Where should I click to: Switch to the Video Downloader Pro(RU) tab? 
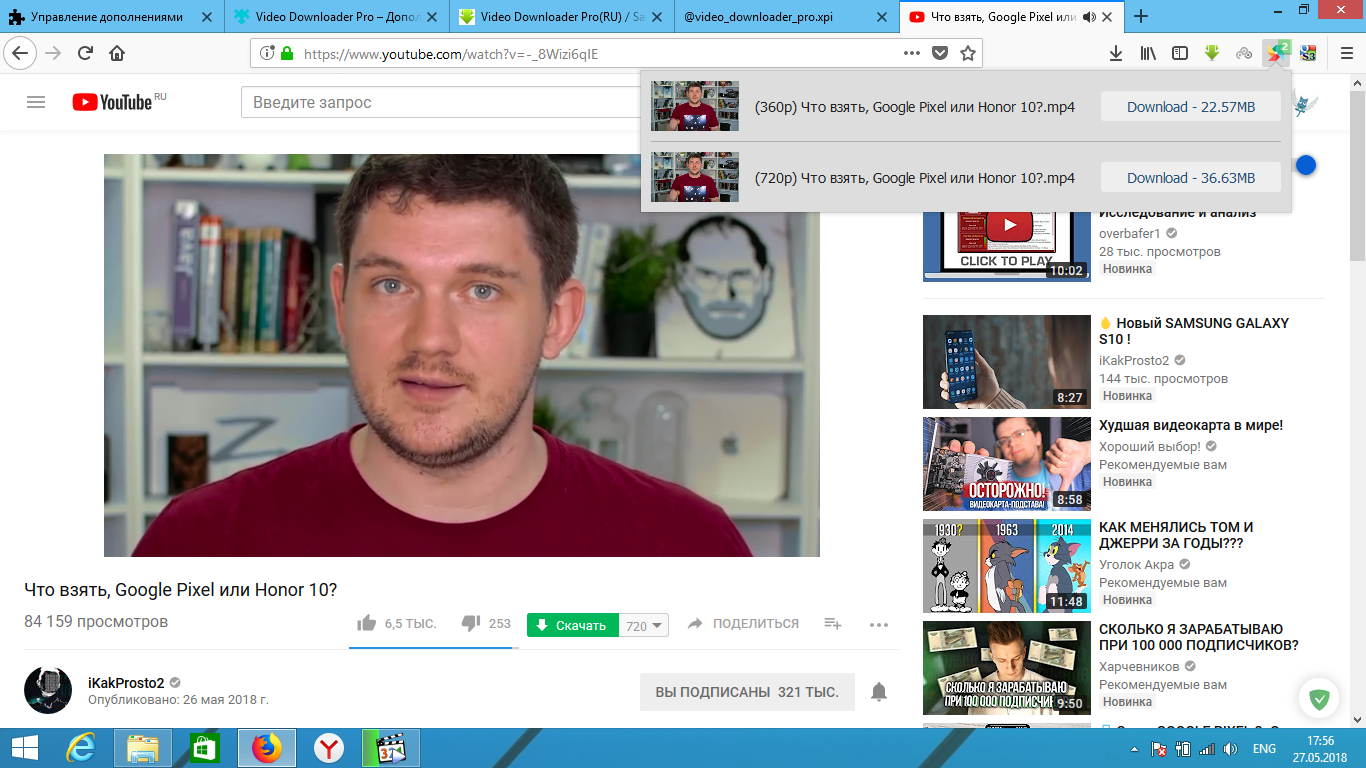(561, 17)
